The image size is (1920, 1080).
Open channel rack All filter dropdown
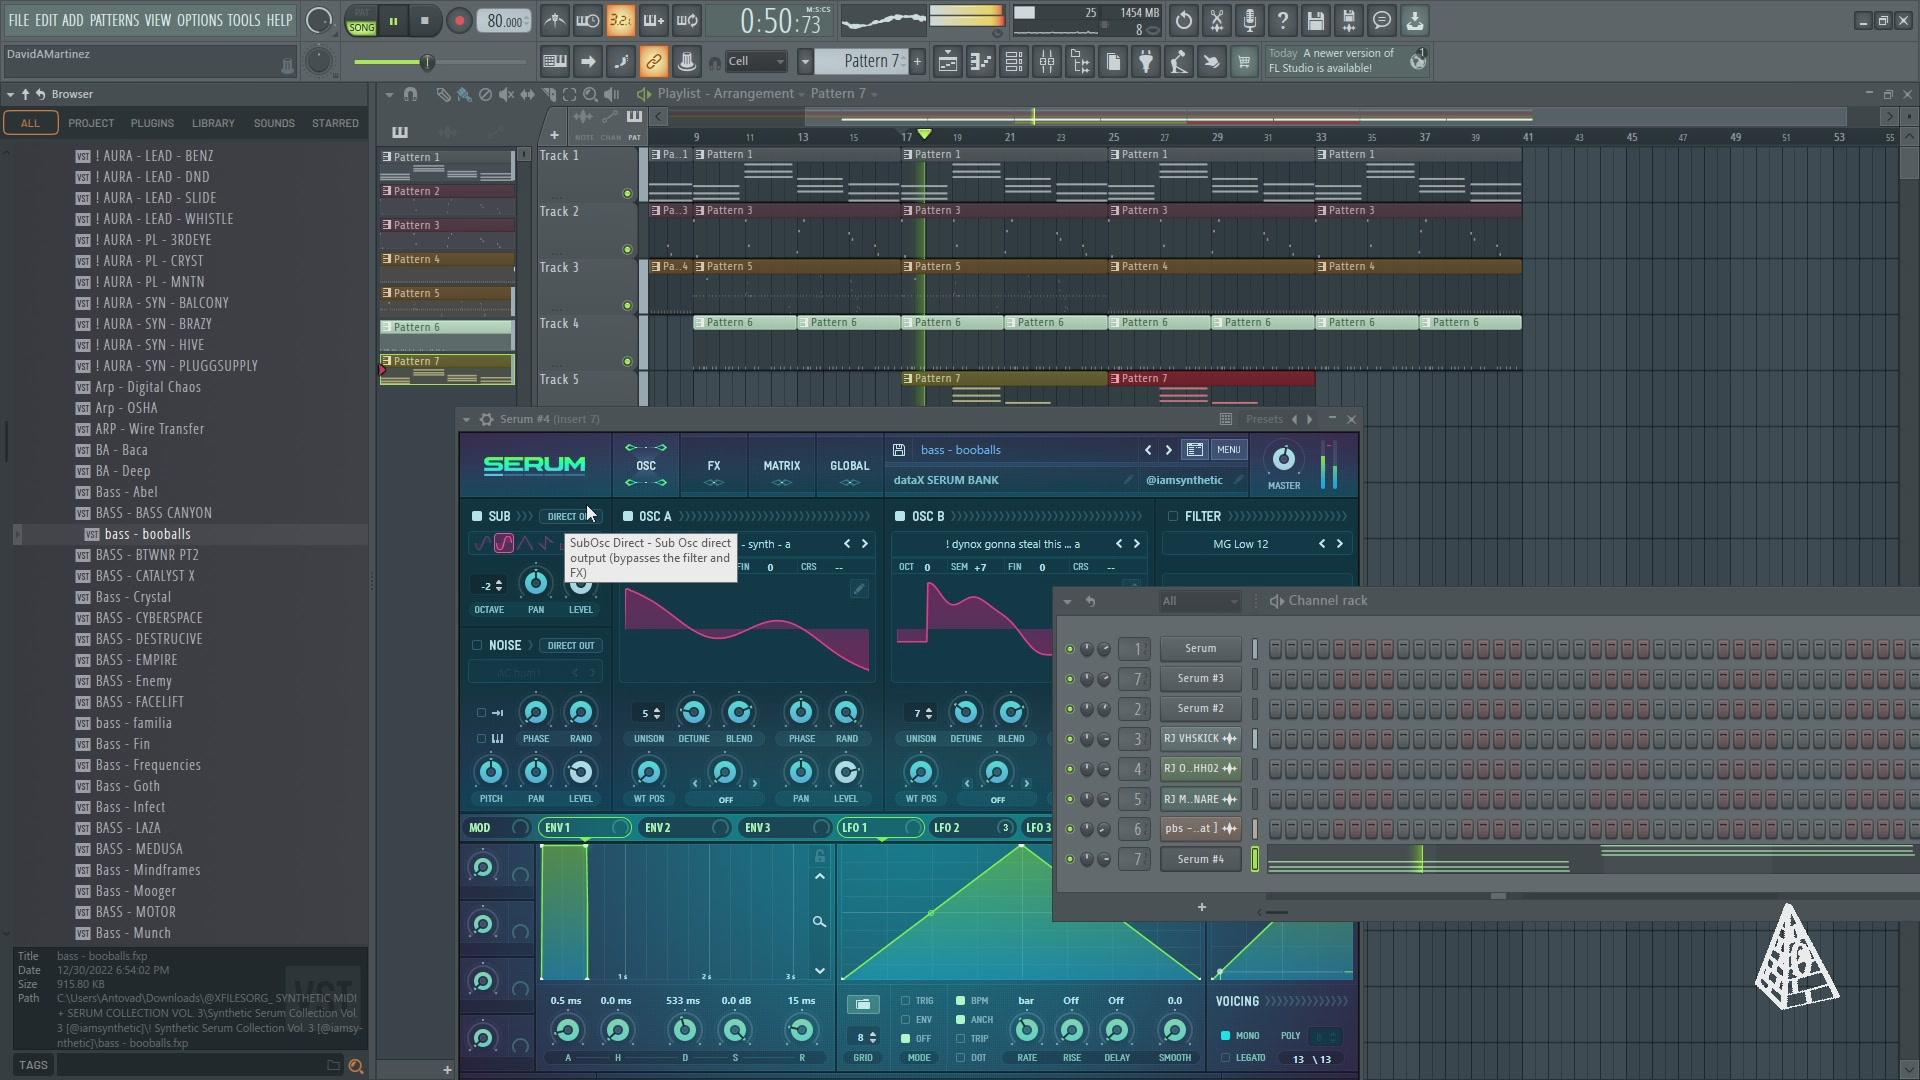[x=1199, y=601]
